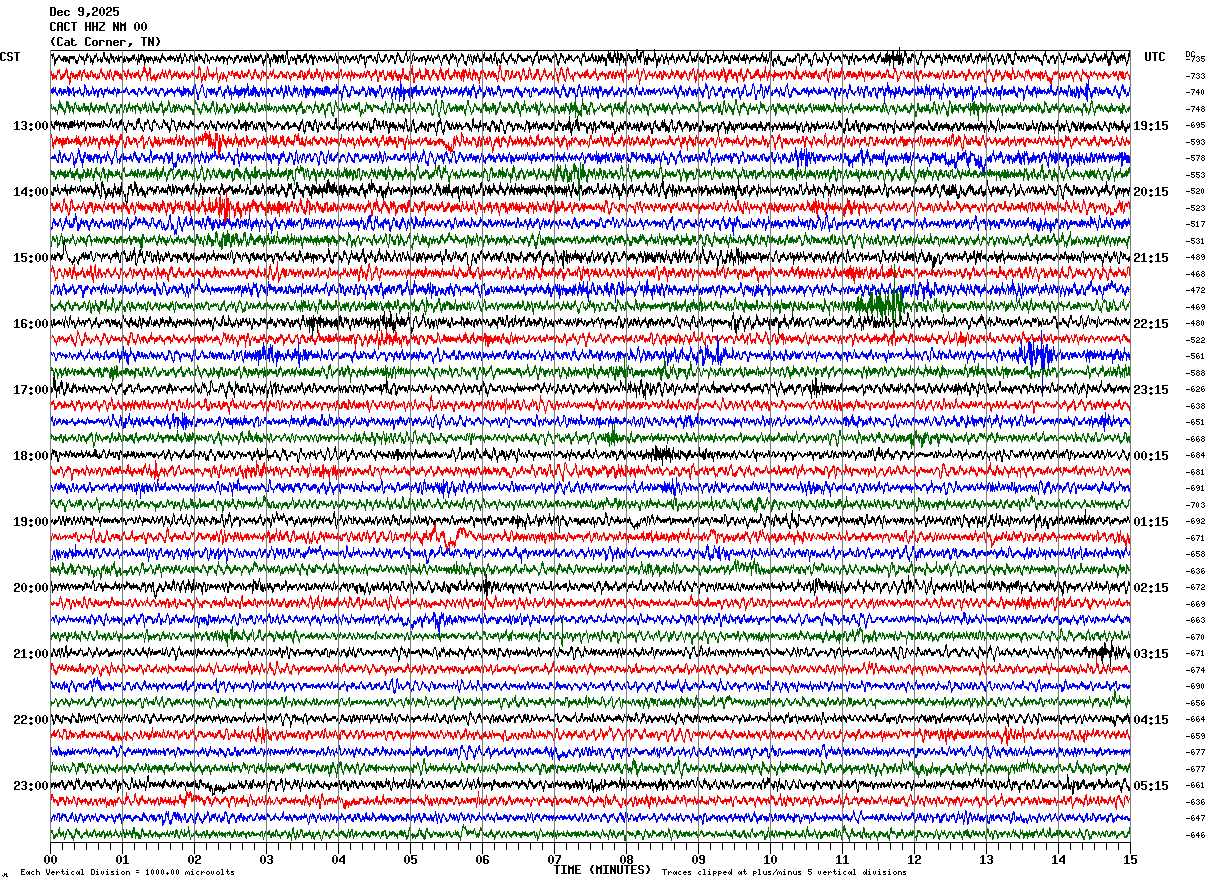Click the DC offset value -661
Image resolution: width=1210 pixels, height=886 pixels.
point(1195,785)
